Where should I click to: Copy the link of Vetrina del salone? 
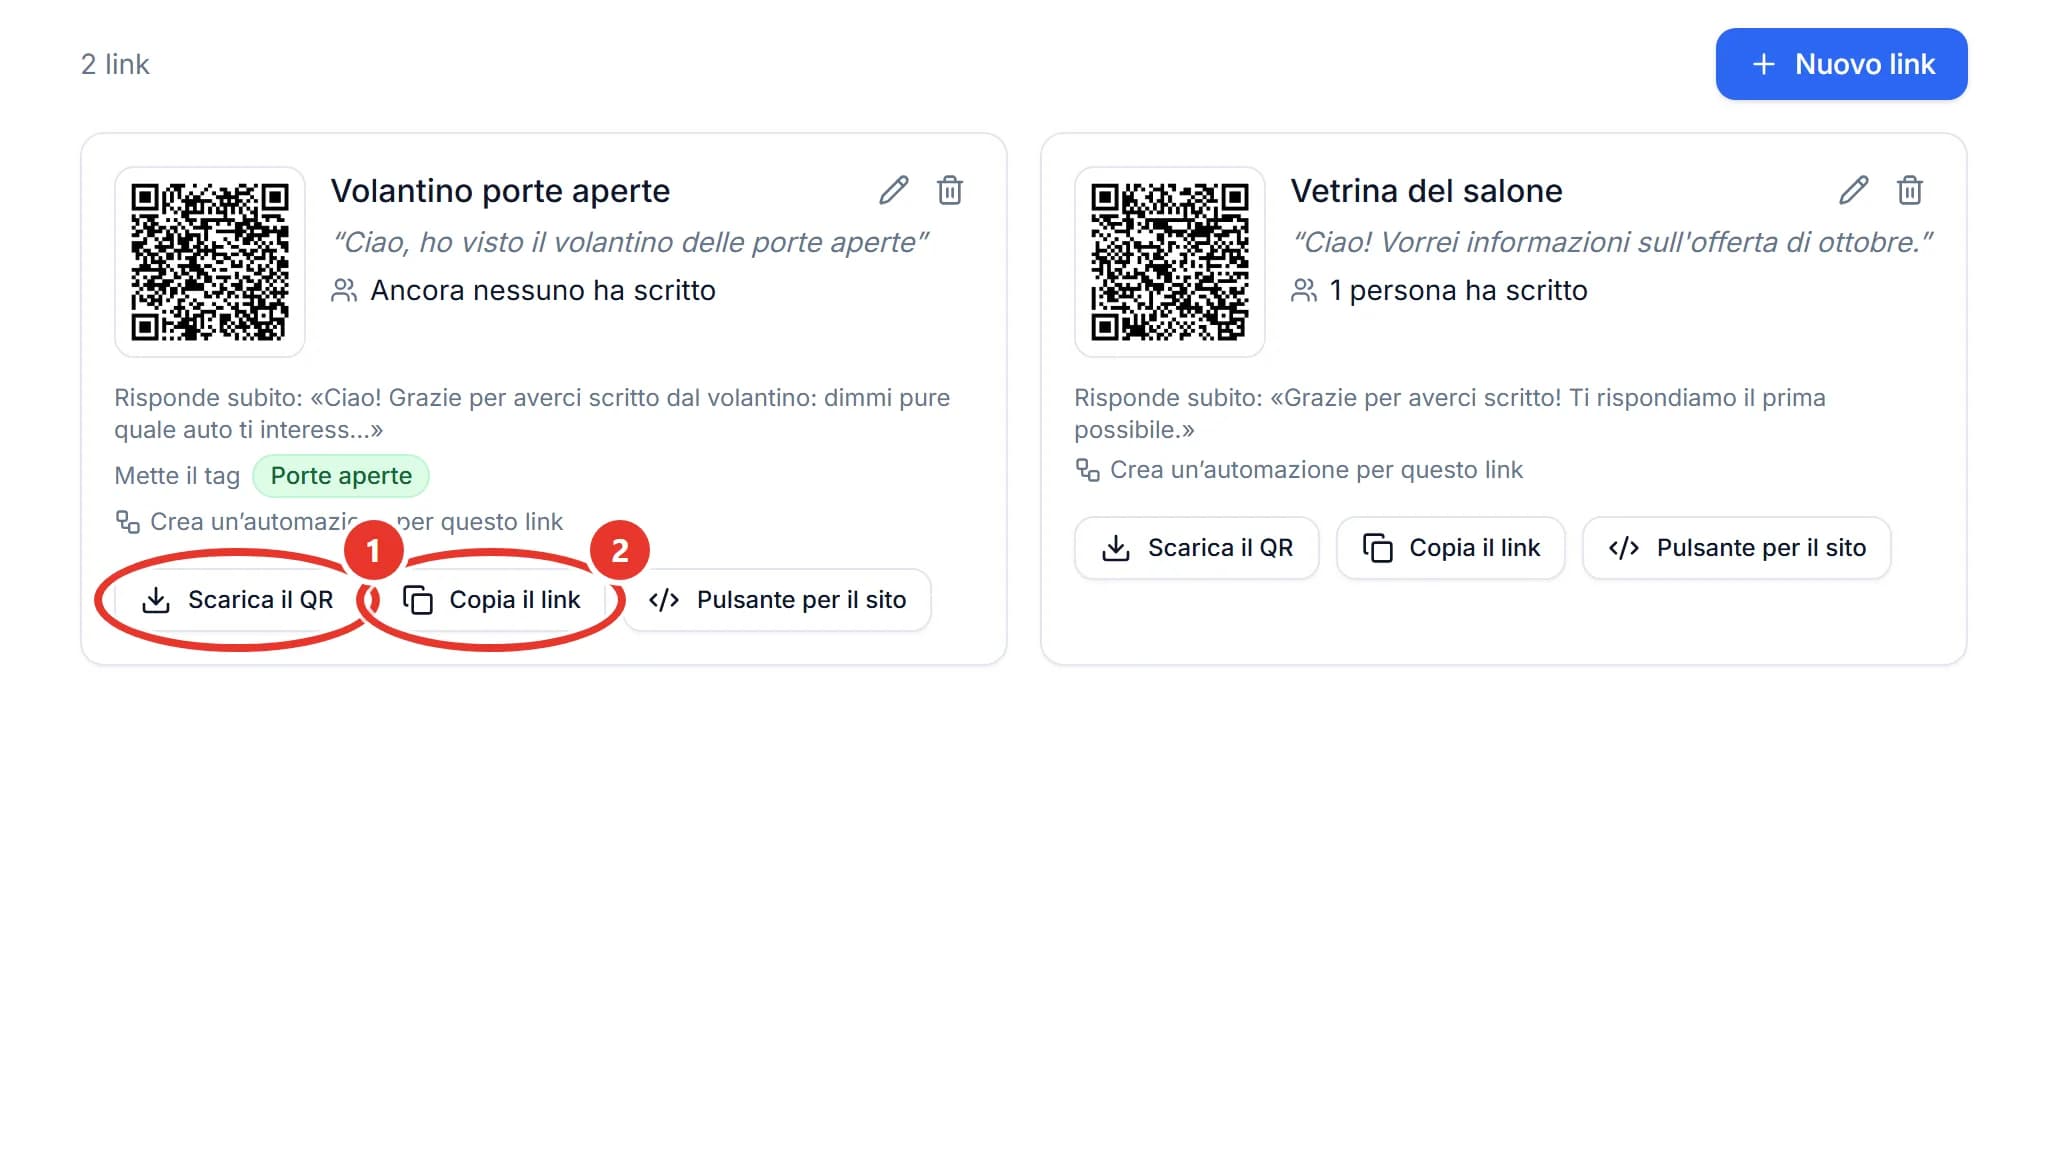coord(1451,548)
